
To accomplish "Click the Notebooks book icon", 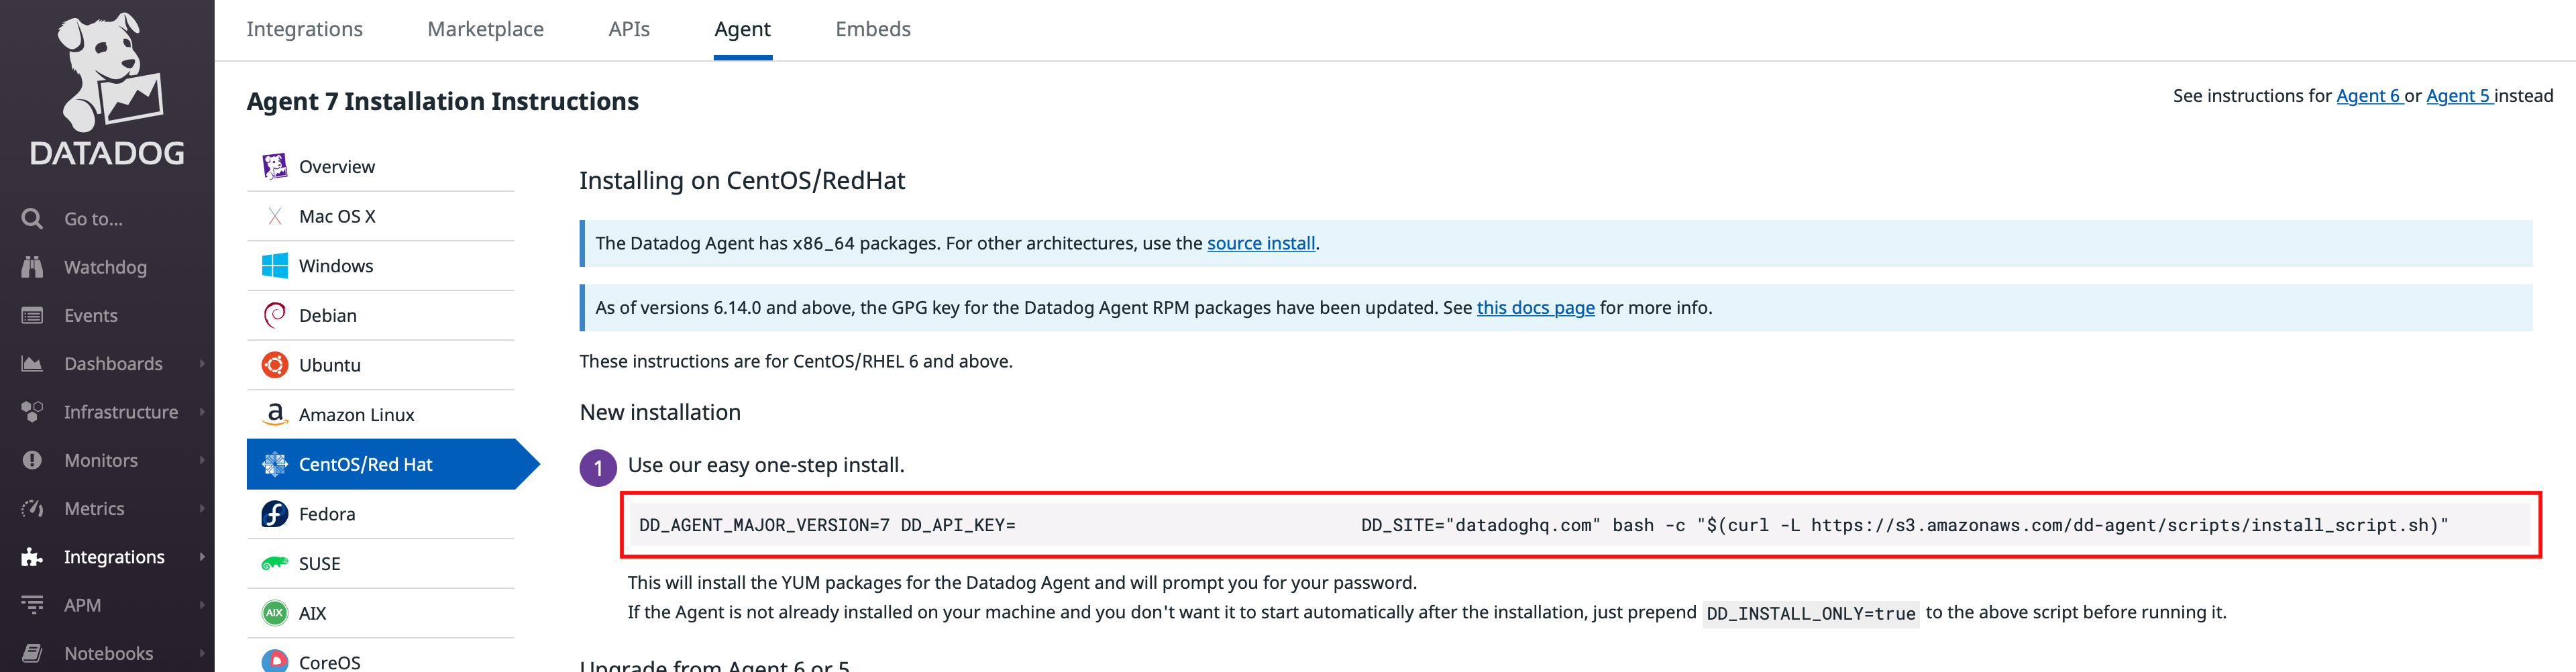I will (x=32, y=653).
